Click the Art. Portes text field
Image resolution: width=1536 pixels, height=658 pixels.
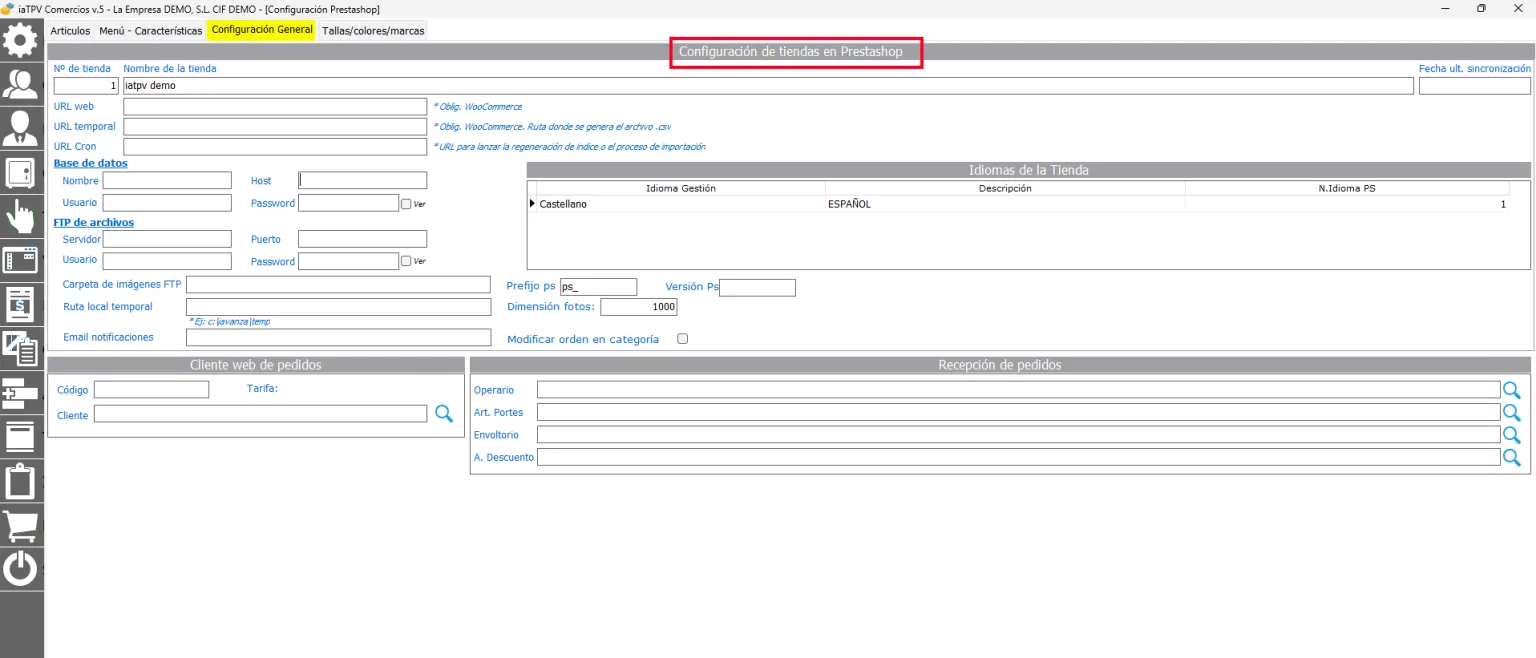[1019, 412]
